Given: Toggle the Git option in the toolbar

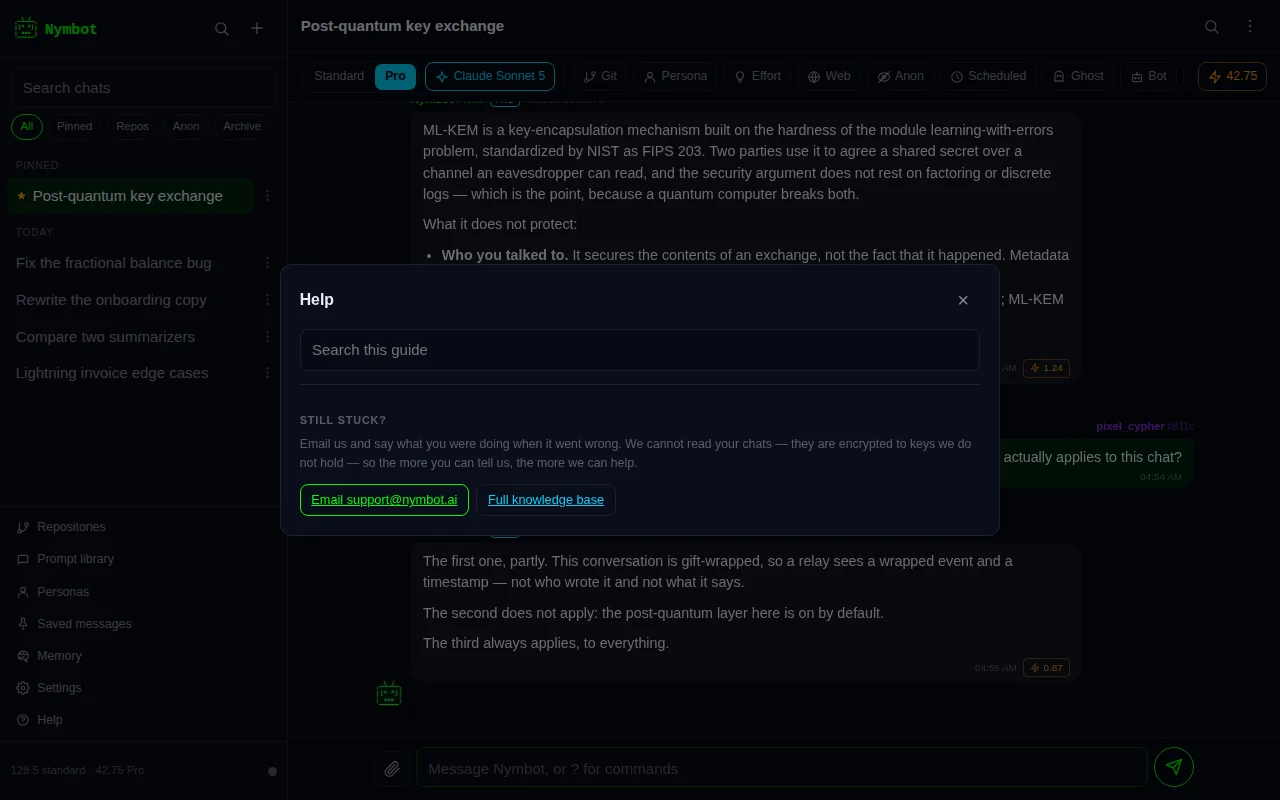Looking at the screenshot, I should [x=600, y=76].
